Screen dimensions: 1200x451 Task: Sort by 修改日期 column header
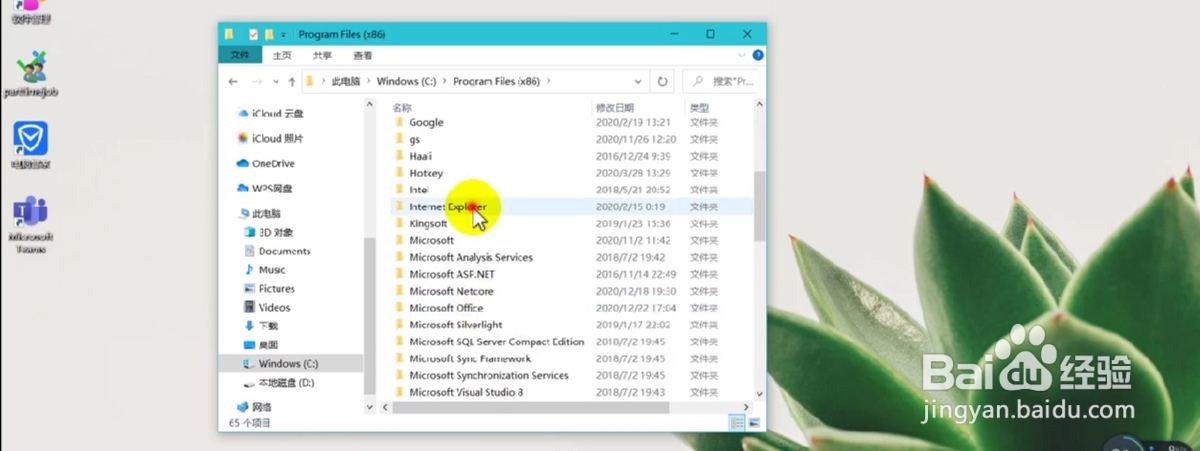tap(615, 107)
